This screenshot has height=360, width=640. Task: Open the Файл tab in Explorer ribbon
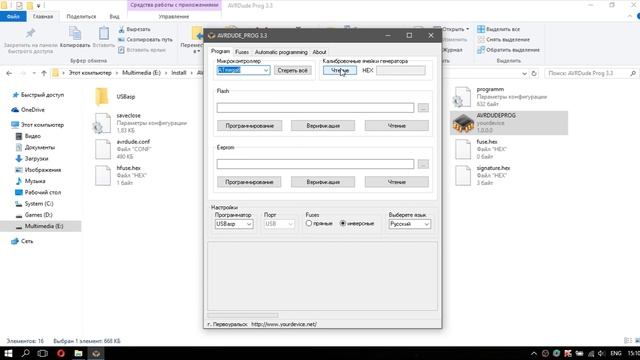pyautogui.click(x=13, y=17)
